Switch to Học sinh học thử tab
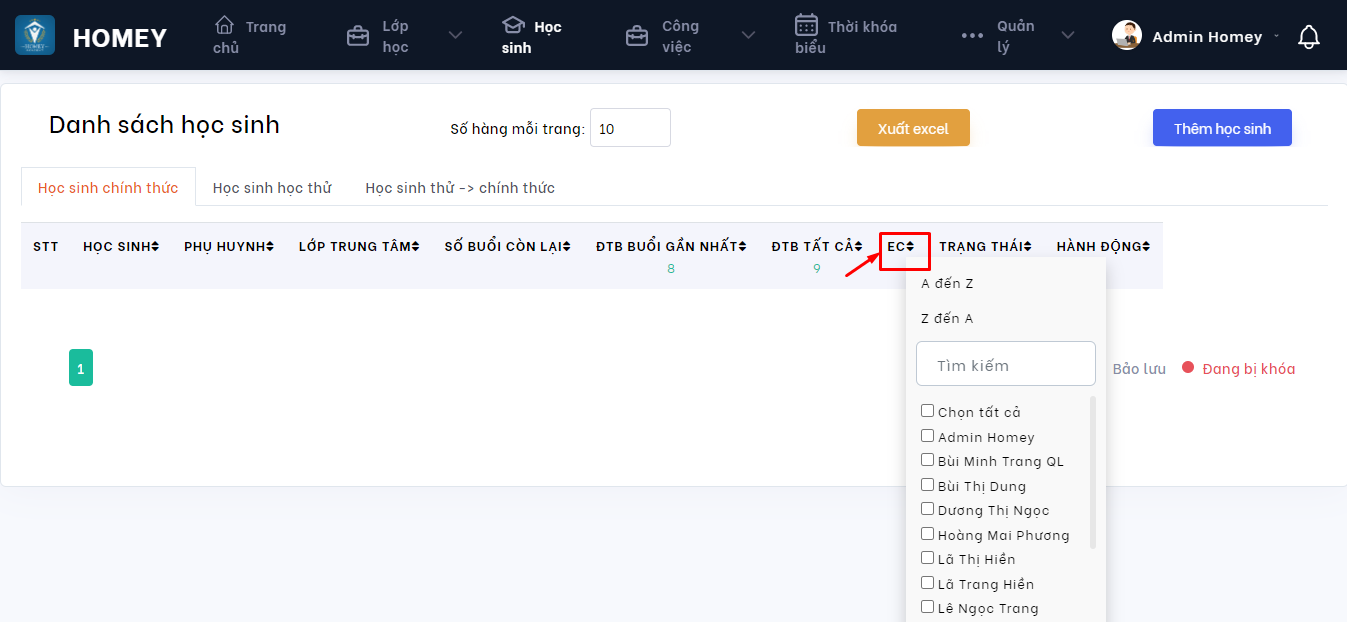1347x622 pixels. point(272,188)
